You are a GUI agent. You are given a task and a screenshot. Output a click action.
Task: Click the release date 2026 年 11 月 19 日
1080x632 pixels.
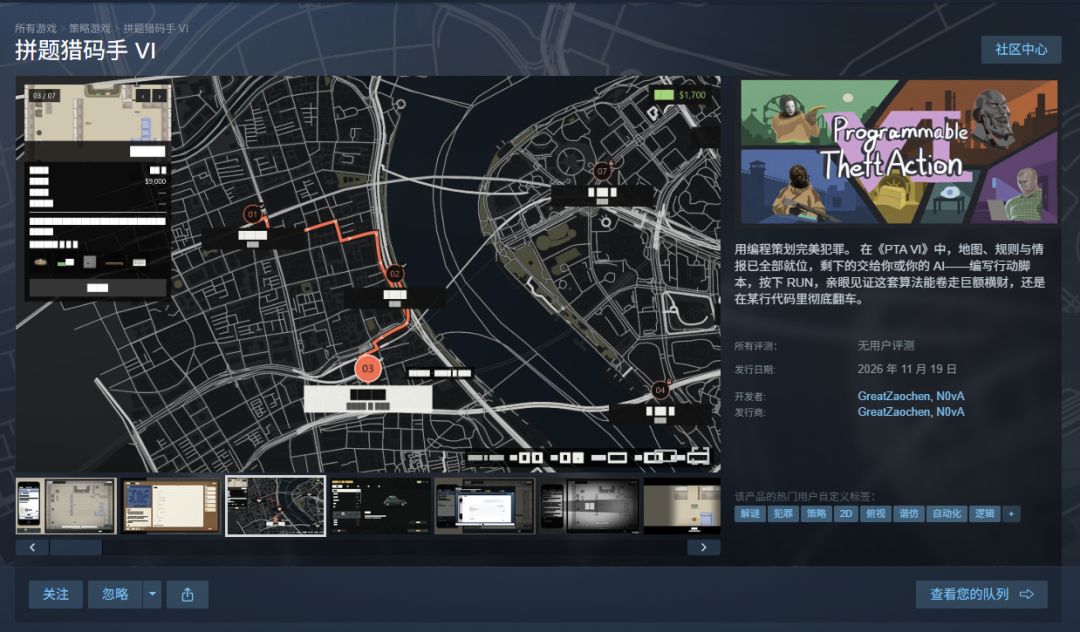[x=907, y=369]
